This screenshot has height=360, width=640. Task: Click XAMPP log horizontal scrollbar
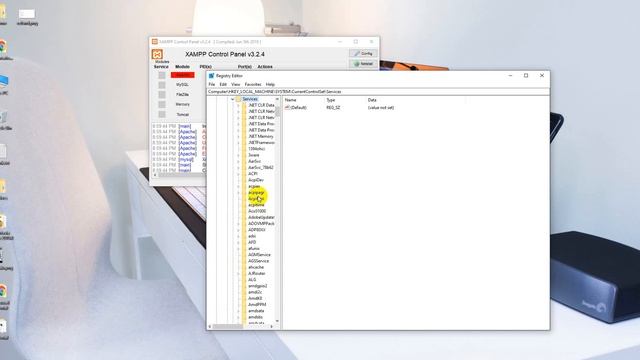(180, 175)
